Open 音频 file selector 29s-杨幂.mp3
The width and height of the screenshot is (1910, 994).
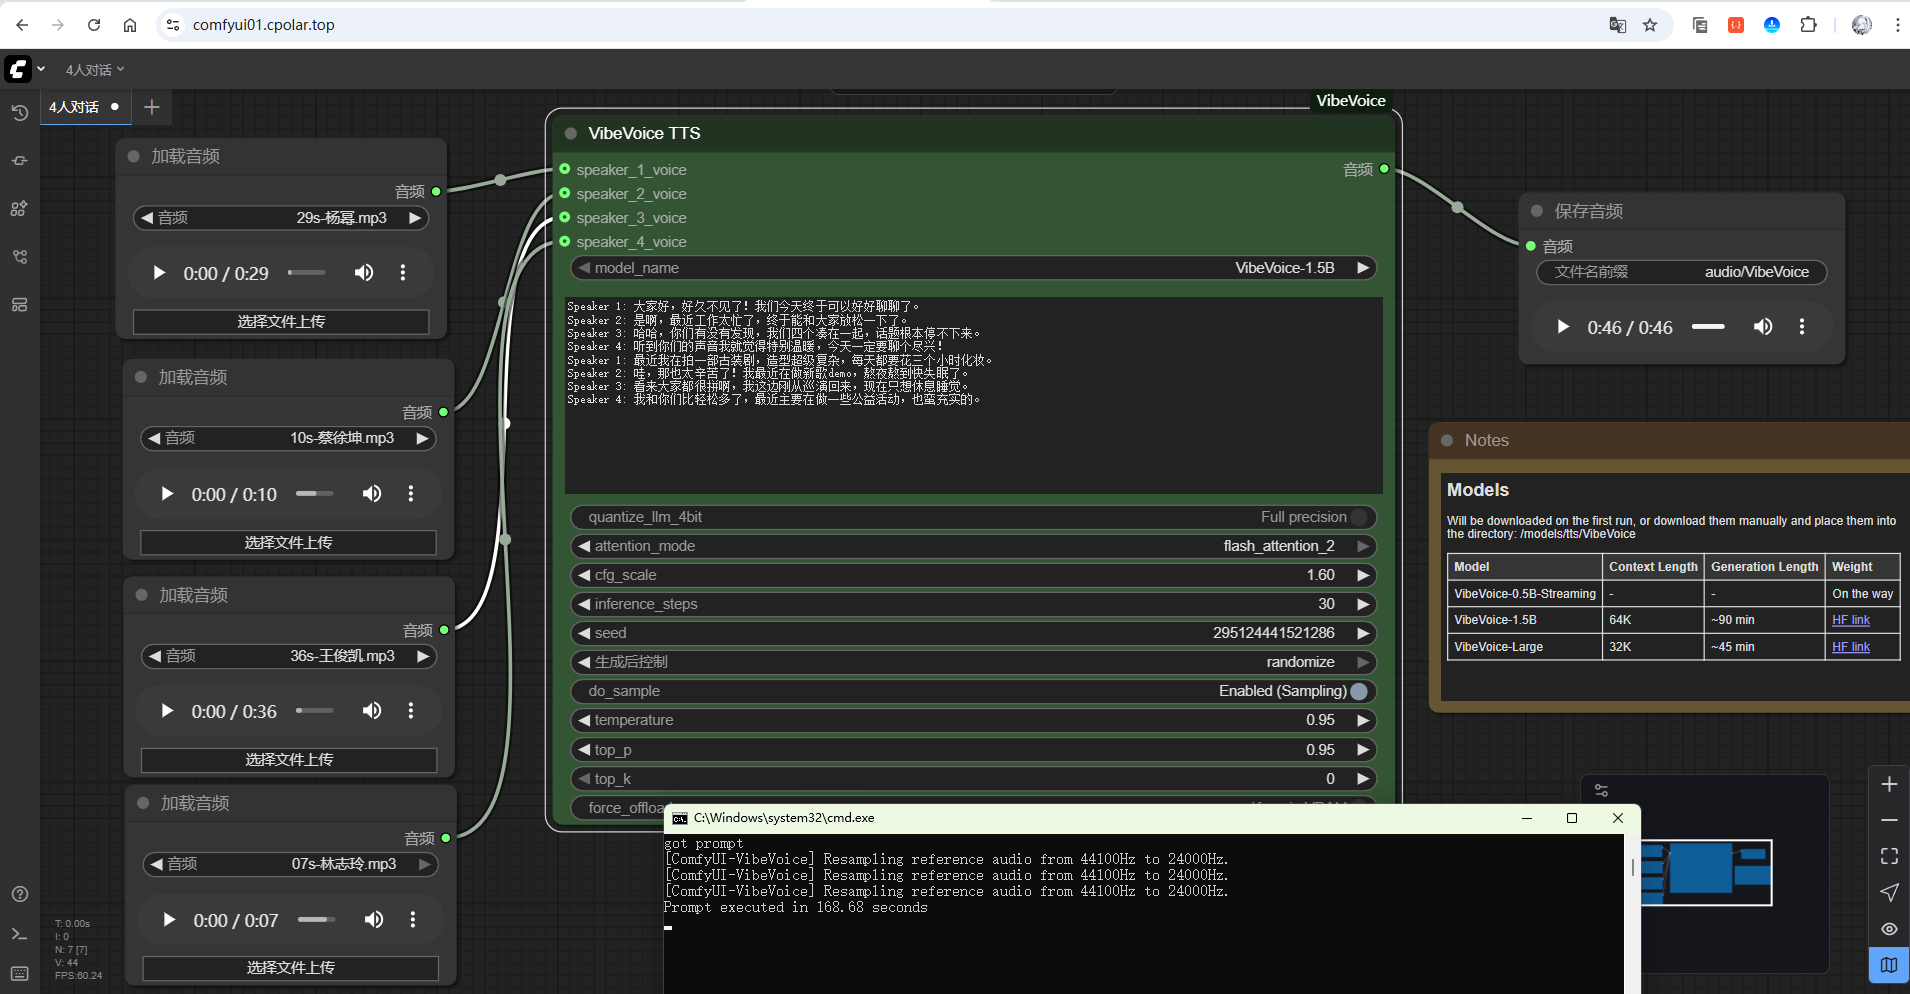(281, 218)
